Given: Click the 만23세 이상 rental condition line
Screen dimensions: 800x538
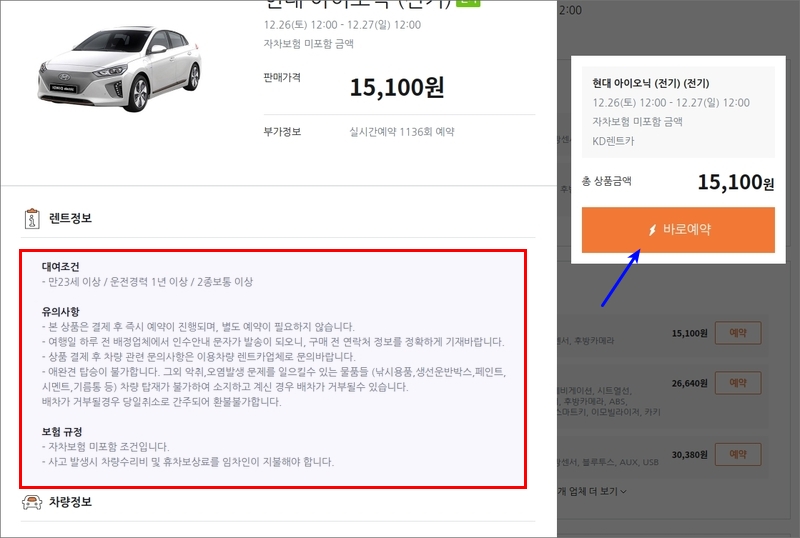Looking at the screenshot, I should (x=147, y=282).
